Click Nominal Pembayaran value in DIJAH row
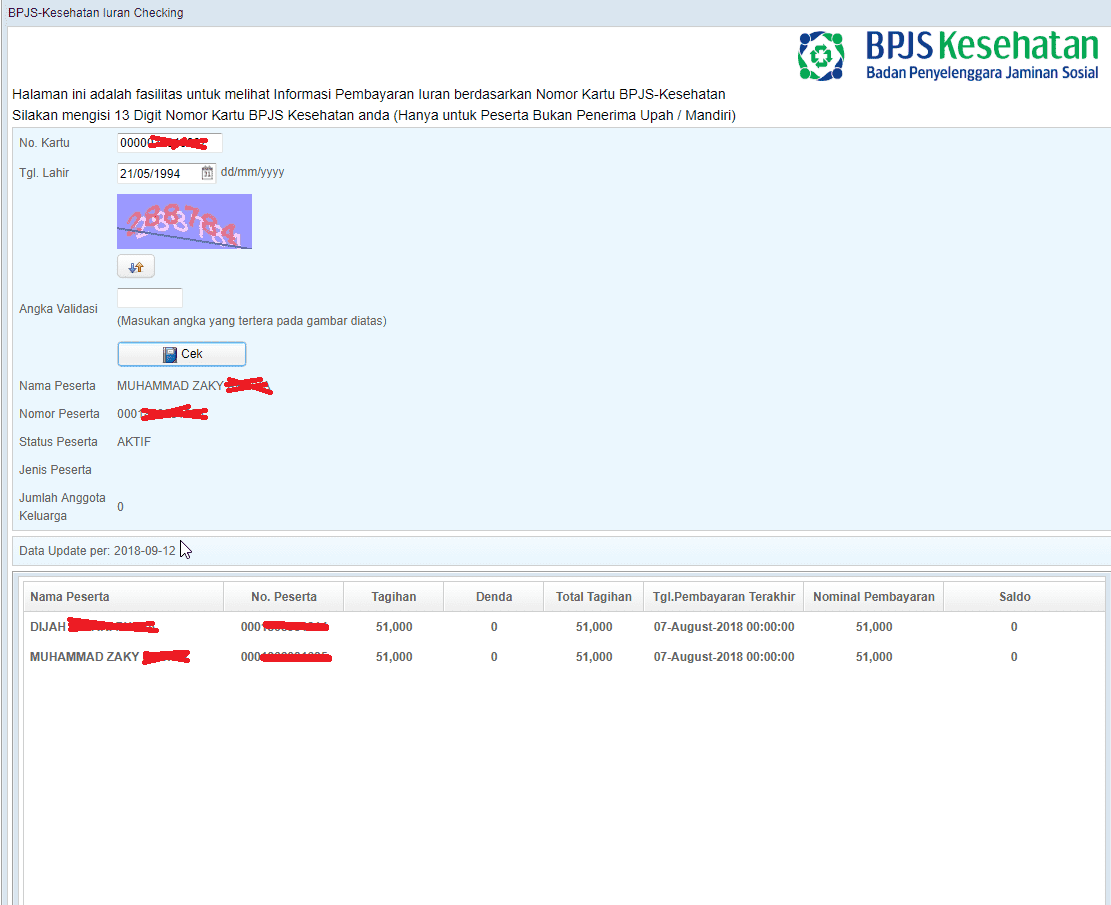This screenshot has width=1111, height=905. point(874,626)
